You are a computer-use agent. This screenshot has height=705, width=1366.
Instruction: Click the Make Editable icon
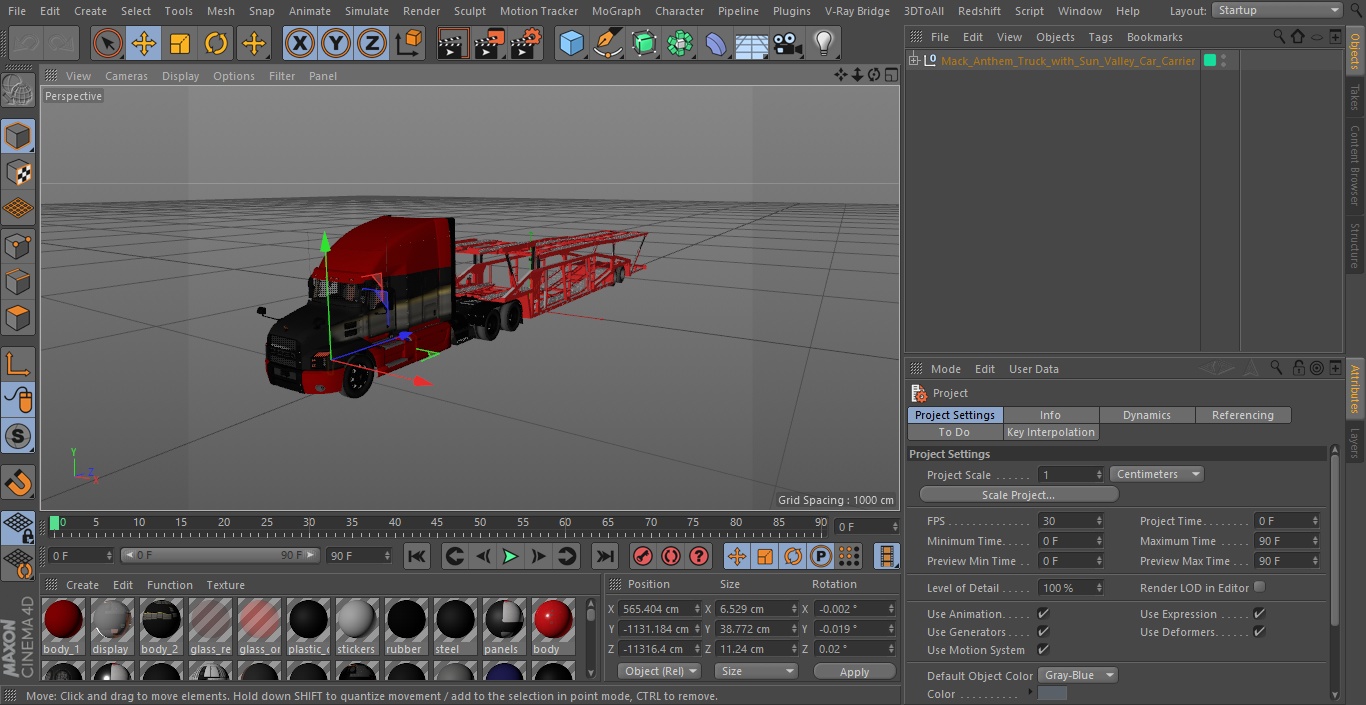pos(18,91)
